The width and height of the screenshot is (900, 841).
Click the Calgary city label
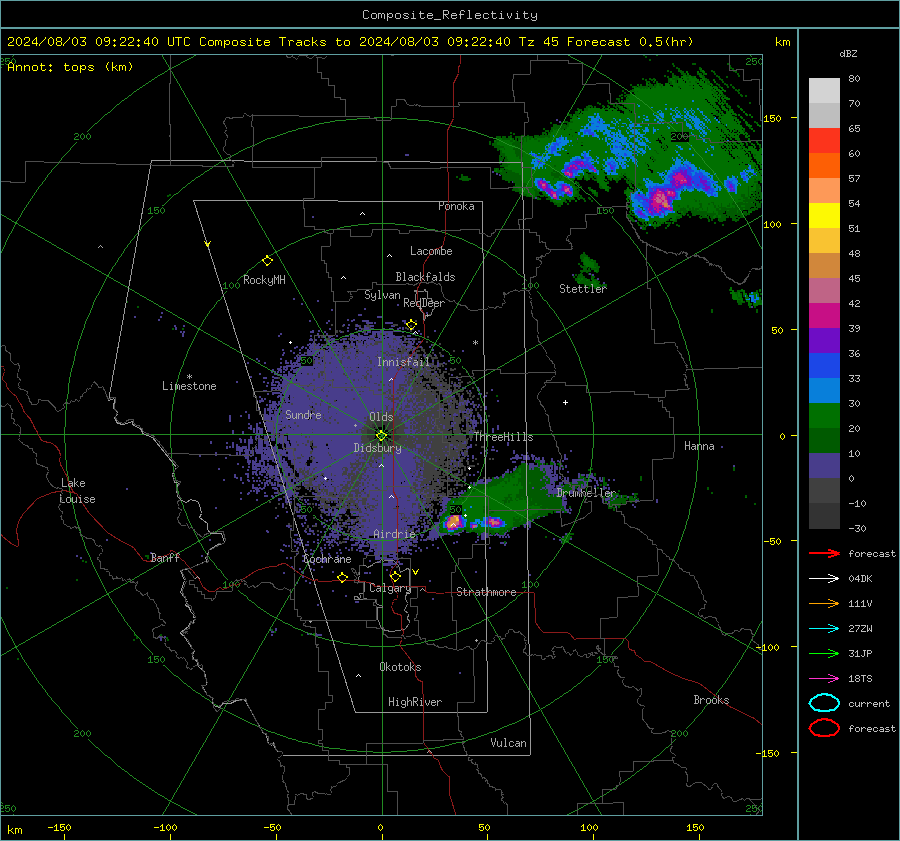click(390, 588)
